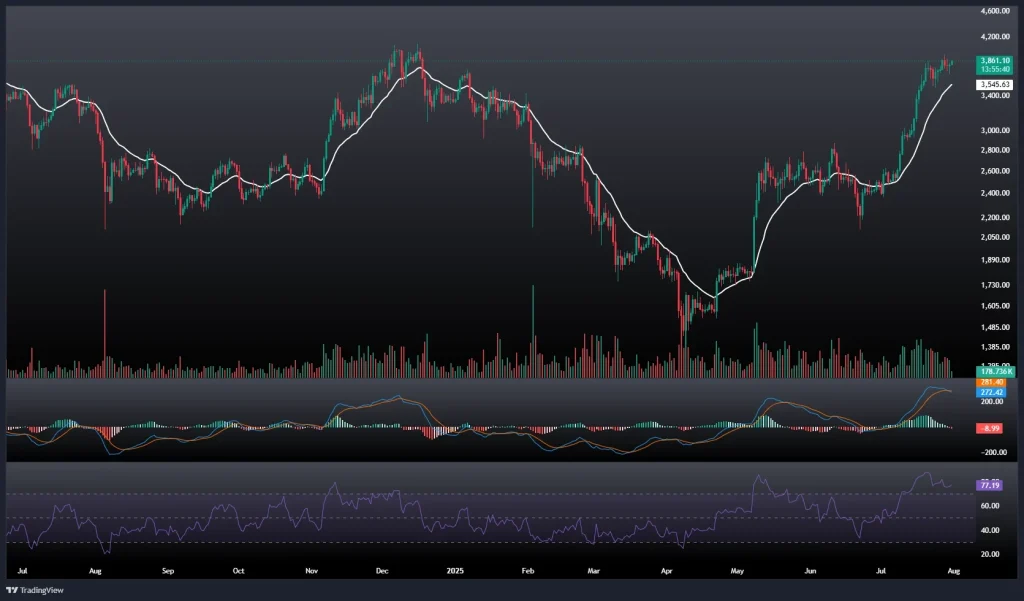
Task: Click the 1,485.00 price axis label
Action: pos(996,328)
